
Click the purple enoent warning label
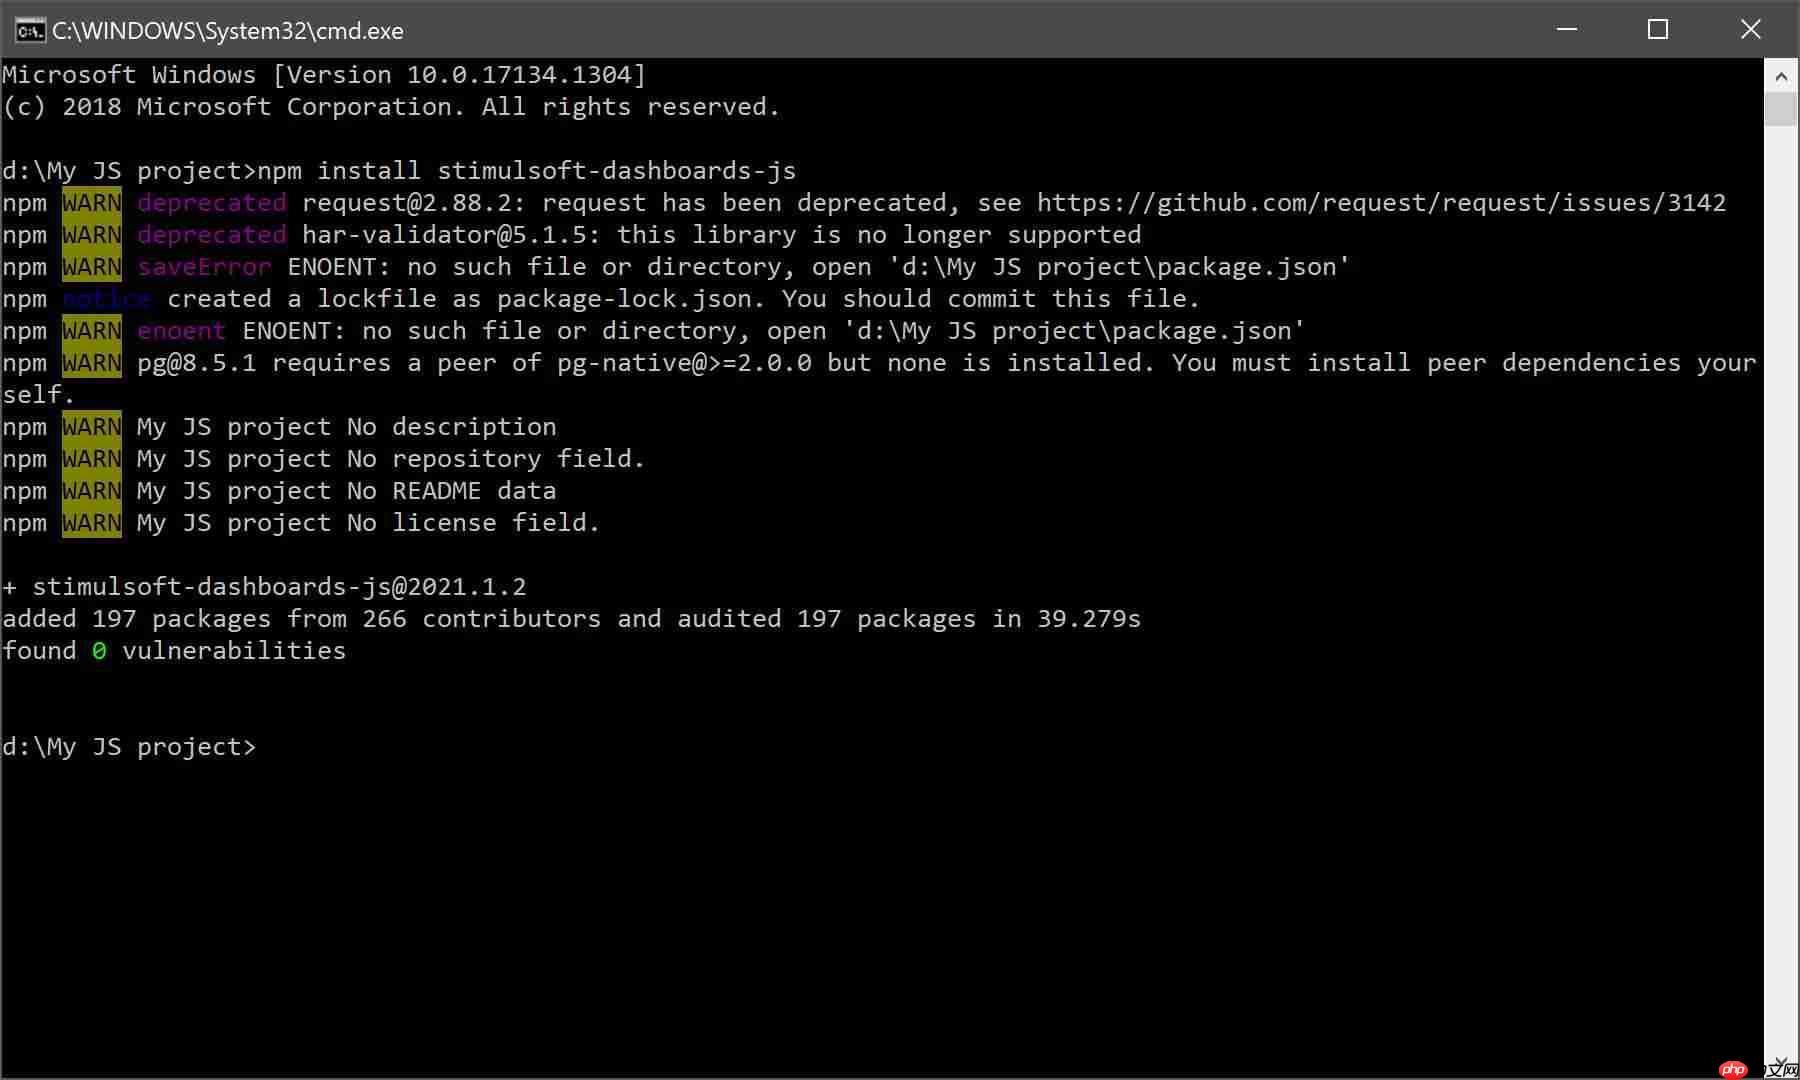[181, 331]
